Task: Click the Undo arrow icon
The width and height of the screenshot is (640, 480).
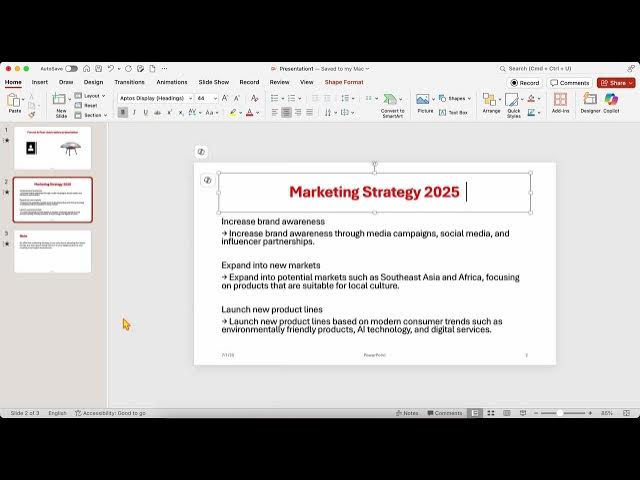Action: (x=111, y=69)
